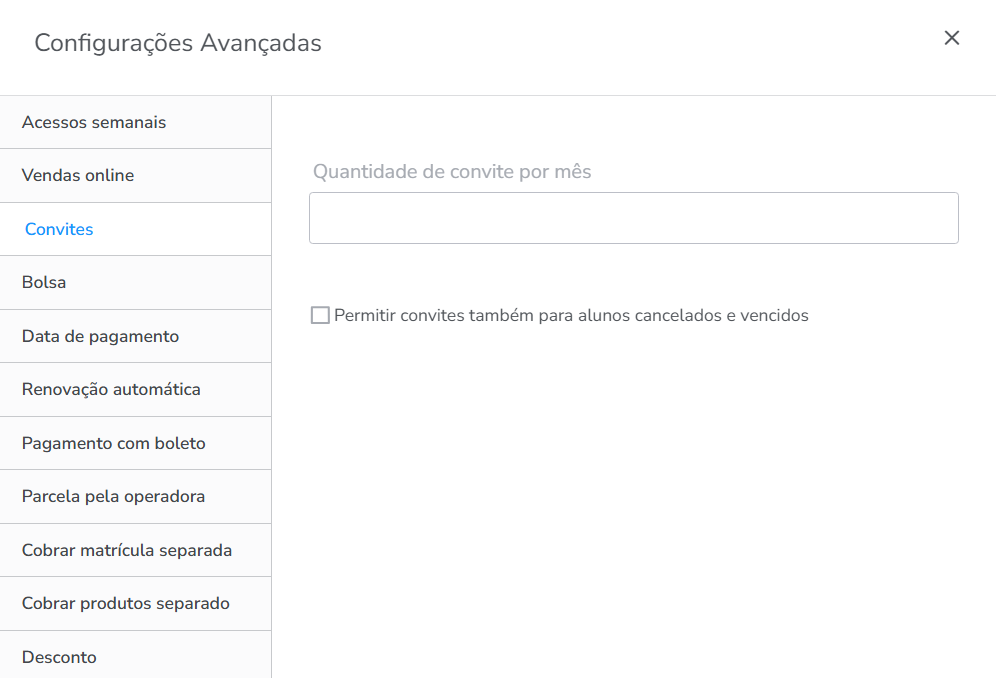Screen dimensions: 996x678
Task: Click the 'Permitir convites também' checkbox label text
Action: tap(571, 316)
